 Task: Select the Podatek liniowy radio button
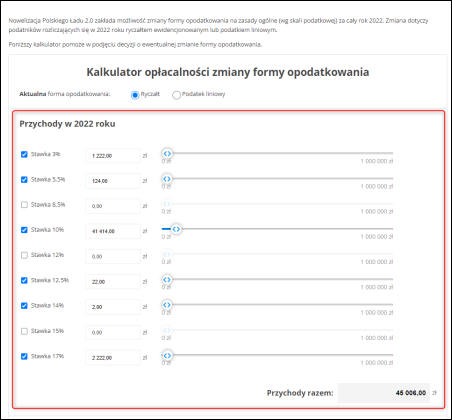point(176,95)
